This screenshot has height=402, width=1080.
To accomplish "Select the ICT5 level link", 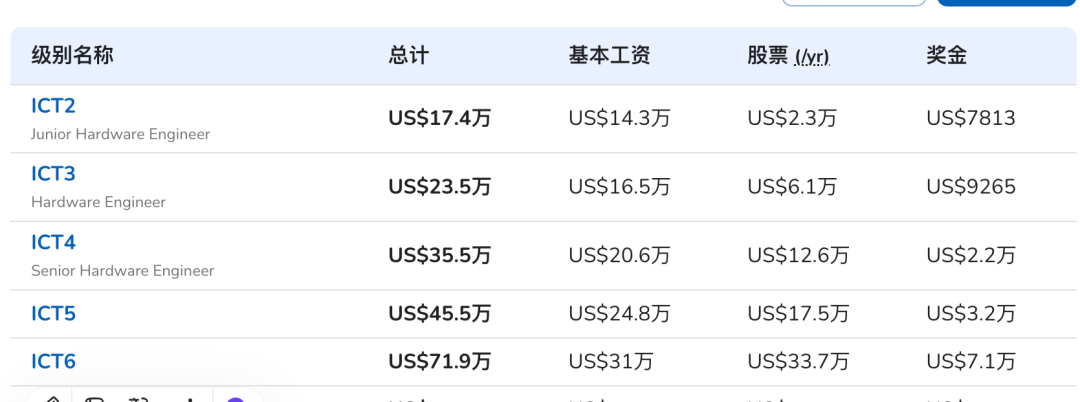I will coord(53,314).
